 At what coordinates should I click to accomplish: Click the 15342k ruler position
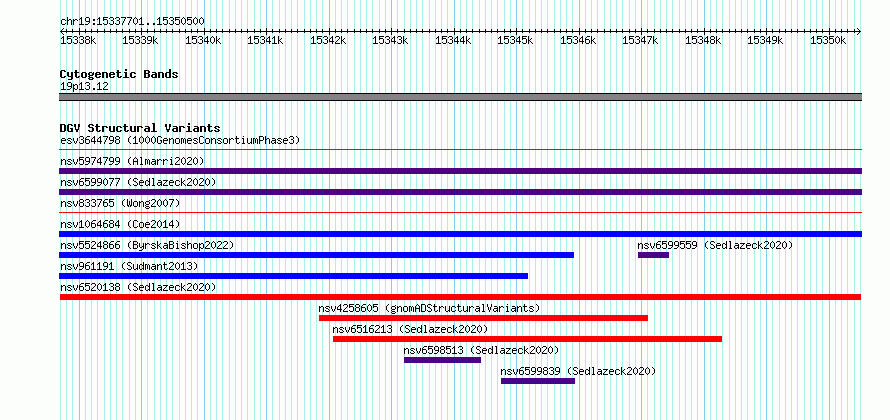click(328, 40)
